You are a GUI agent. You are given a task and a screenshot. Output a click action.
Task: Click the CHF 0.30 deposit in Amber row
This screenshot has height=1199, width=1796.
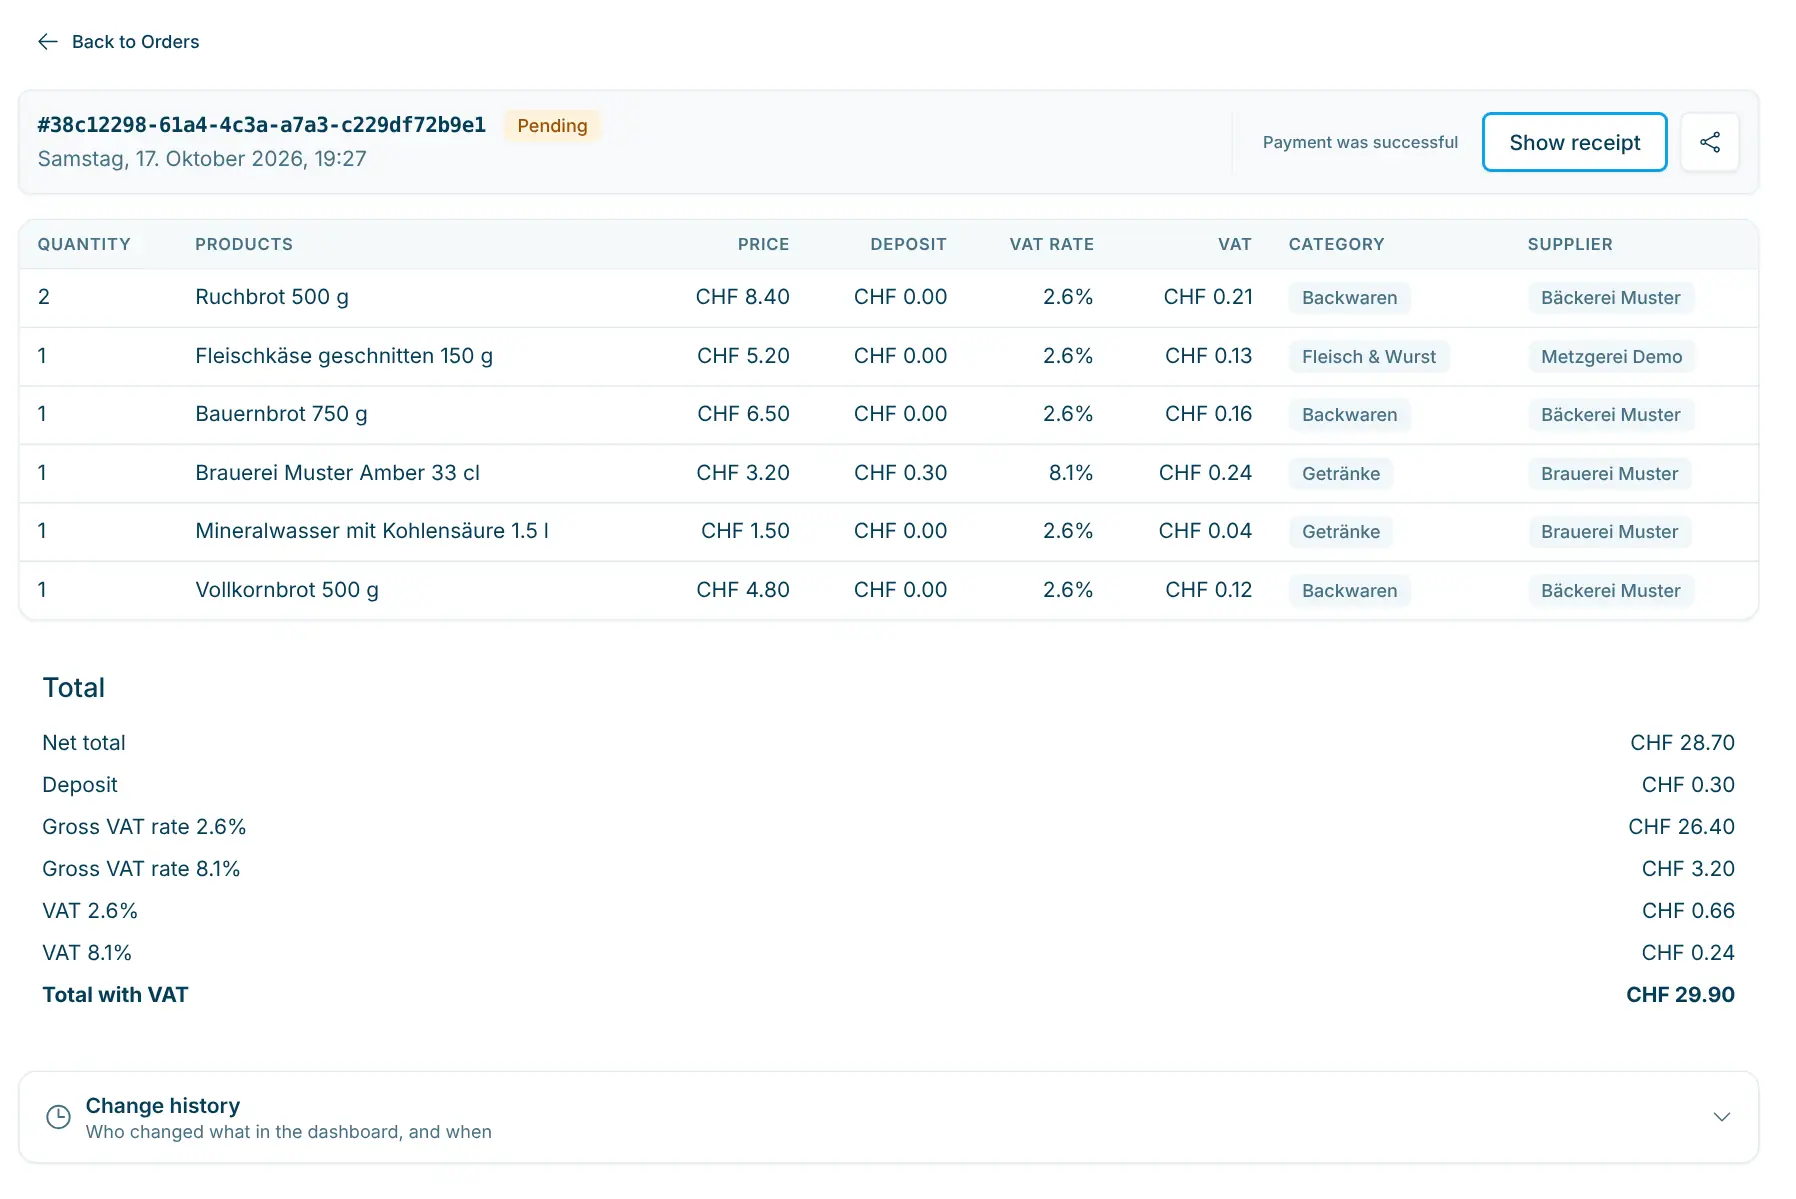pos(900,473)
